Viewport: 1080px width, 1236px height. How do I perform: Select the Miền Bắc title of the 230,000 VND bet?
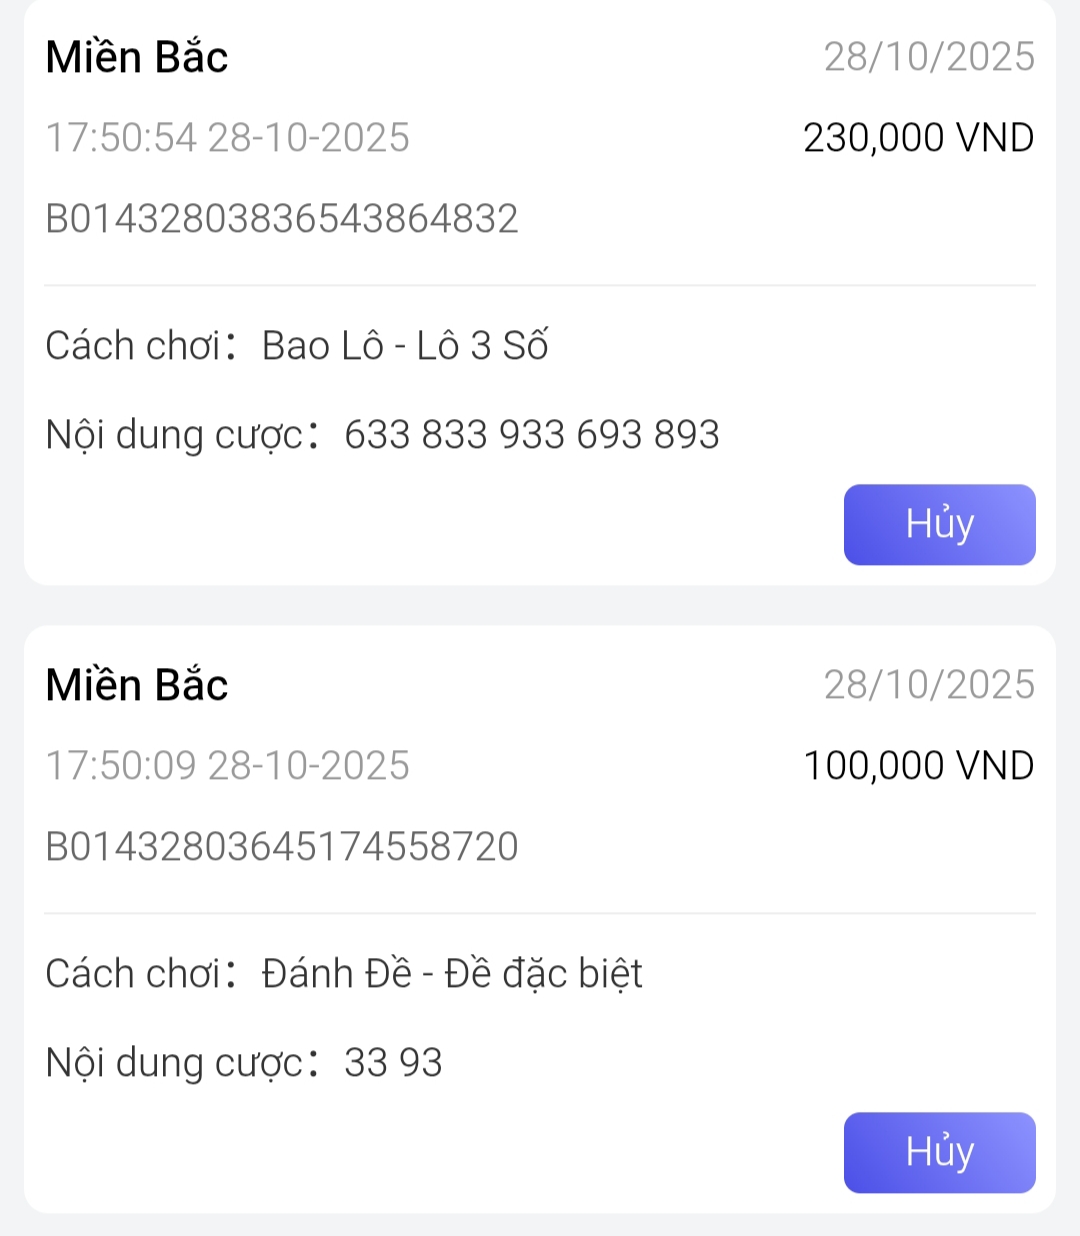pos(137,57)
